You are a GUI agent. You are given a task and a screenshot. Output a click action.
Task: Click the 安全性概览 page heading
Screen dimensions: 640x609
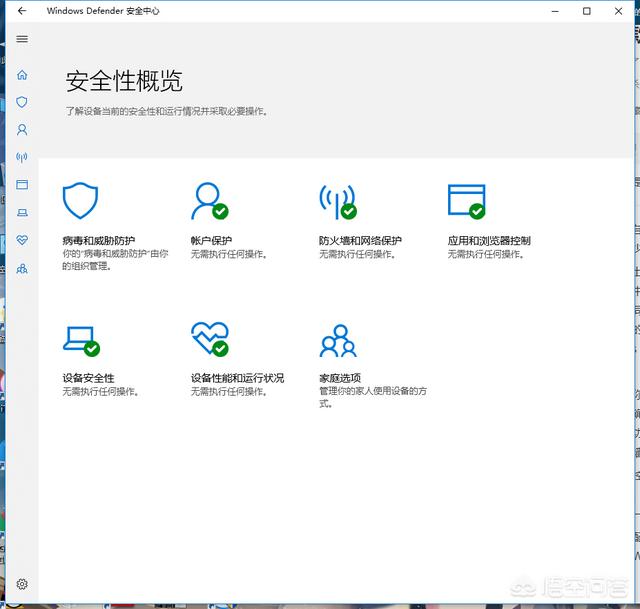(x=124, y=81)
